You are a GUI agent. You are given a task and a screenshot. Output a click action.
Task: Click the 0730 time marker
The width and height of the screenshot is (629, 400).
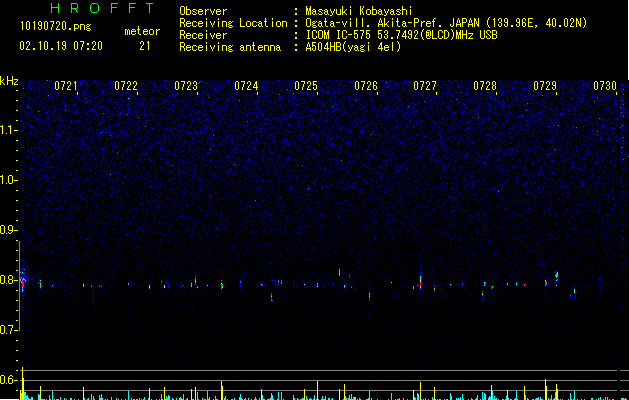click(x=605, y=86)
